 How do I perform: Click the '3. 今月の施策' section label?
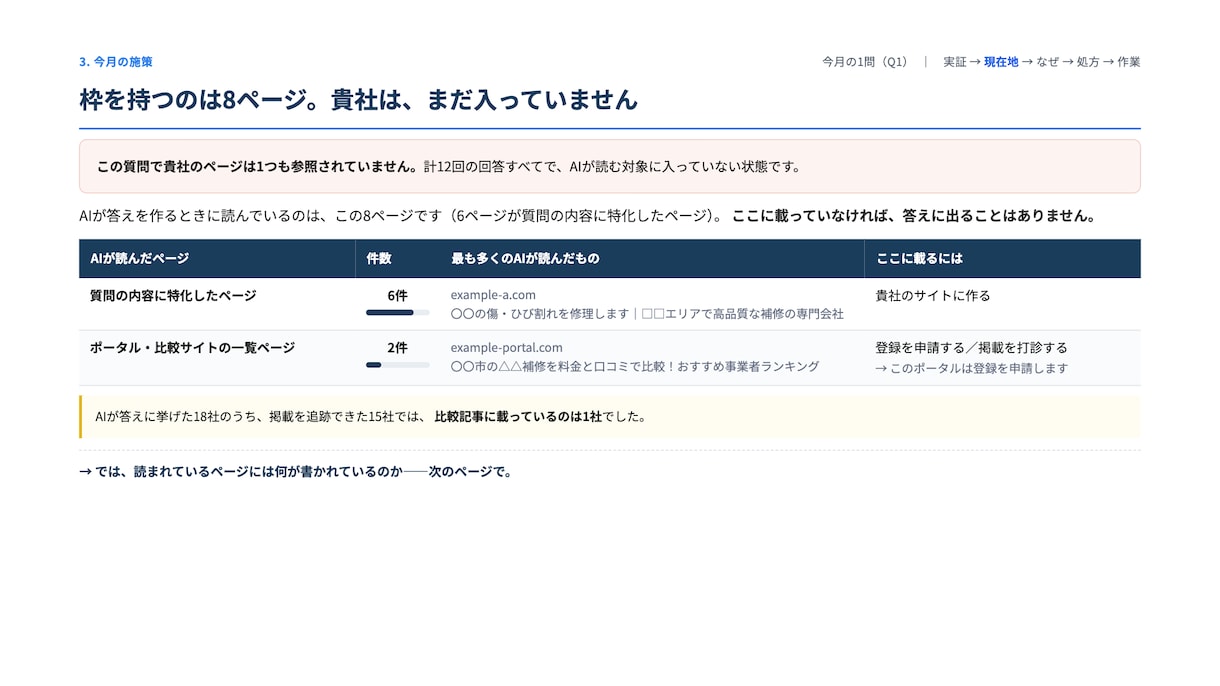click(x=116, y=62)
